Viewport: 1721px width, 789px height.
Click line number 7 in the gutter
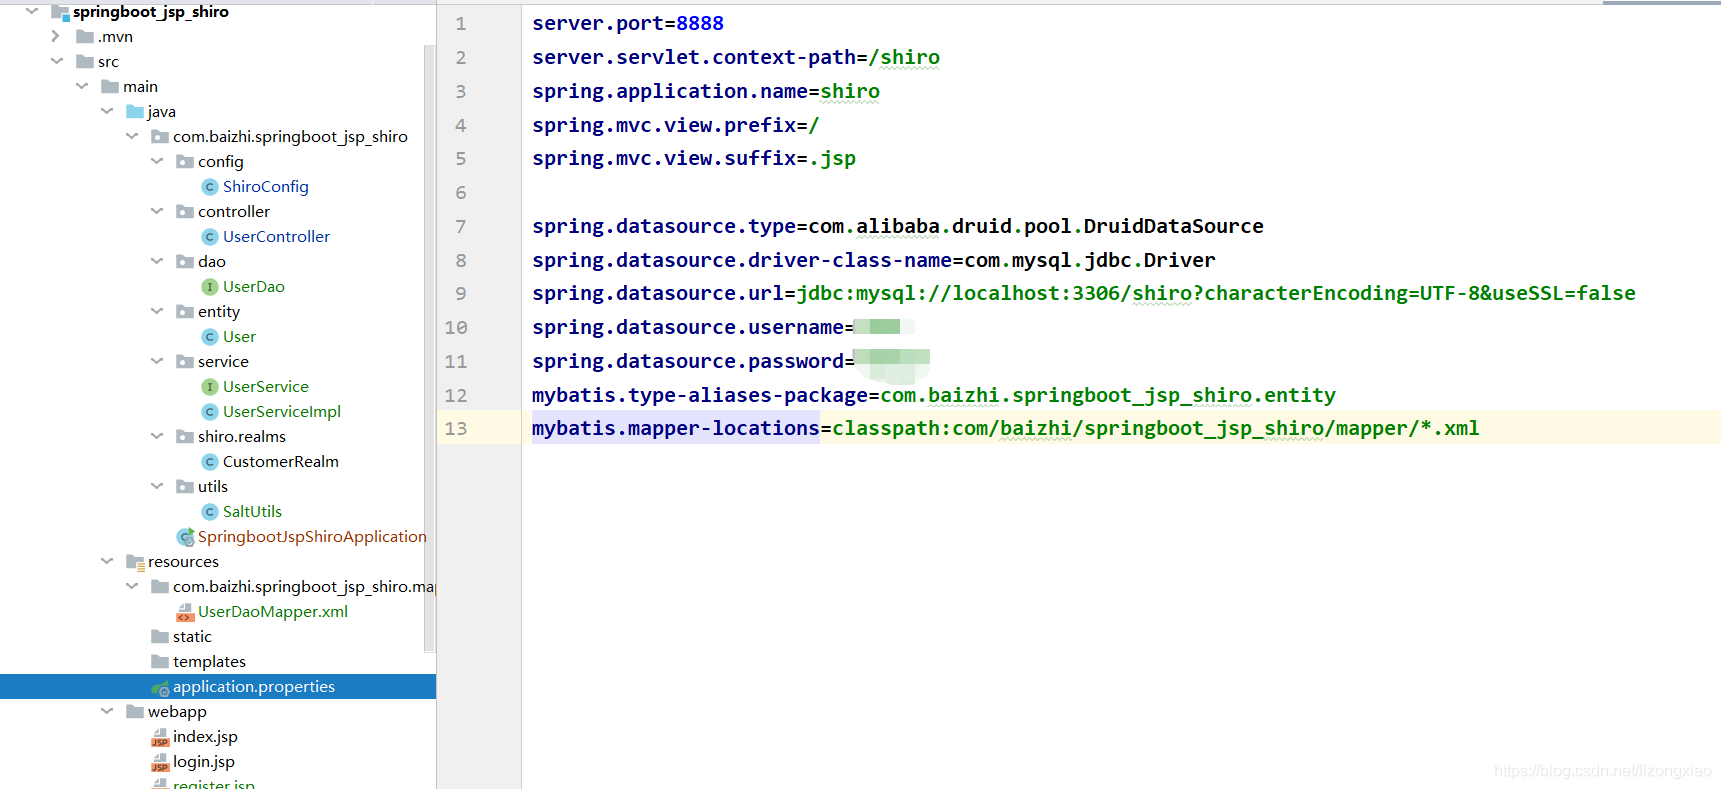pyautogui.click(x=461, y=226)
